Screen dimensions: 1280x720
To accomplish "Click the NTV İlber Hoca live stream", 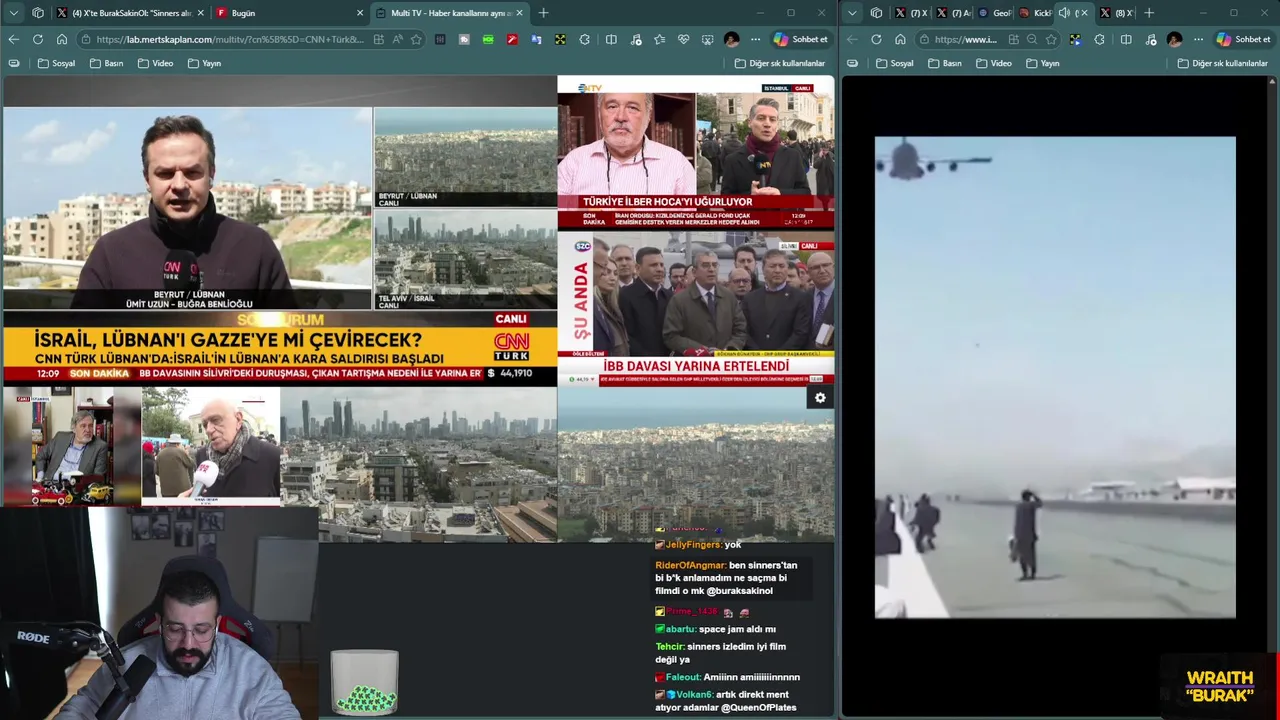I will [x=696, y=153].
